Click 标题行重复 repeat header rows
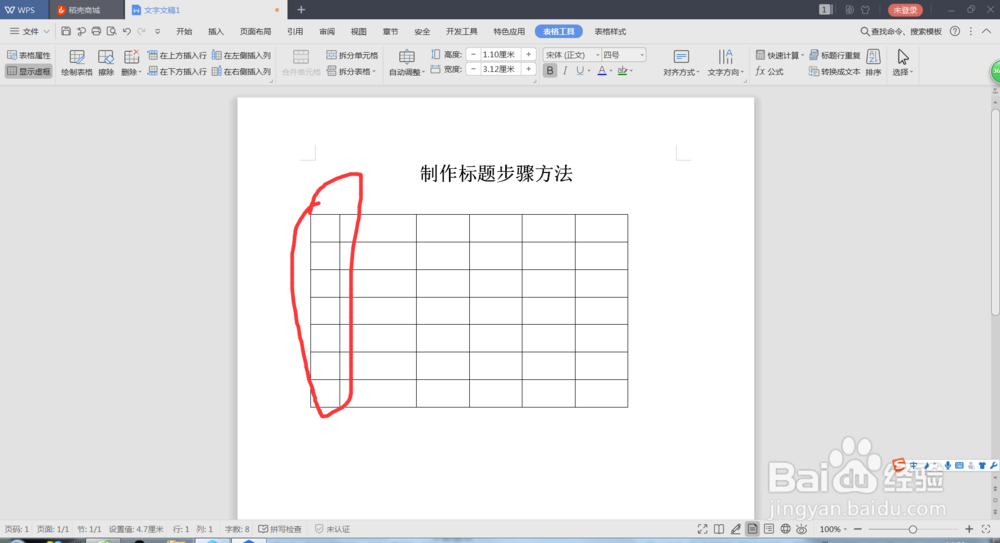Viewport: 1000px width, 543px height. [835, 56]
